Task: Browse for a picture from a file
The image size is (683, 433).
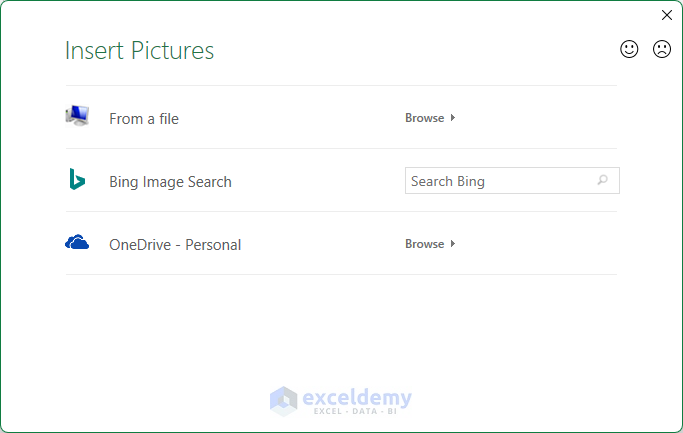Action: (x=424, y=118)
